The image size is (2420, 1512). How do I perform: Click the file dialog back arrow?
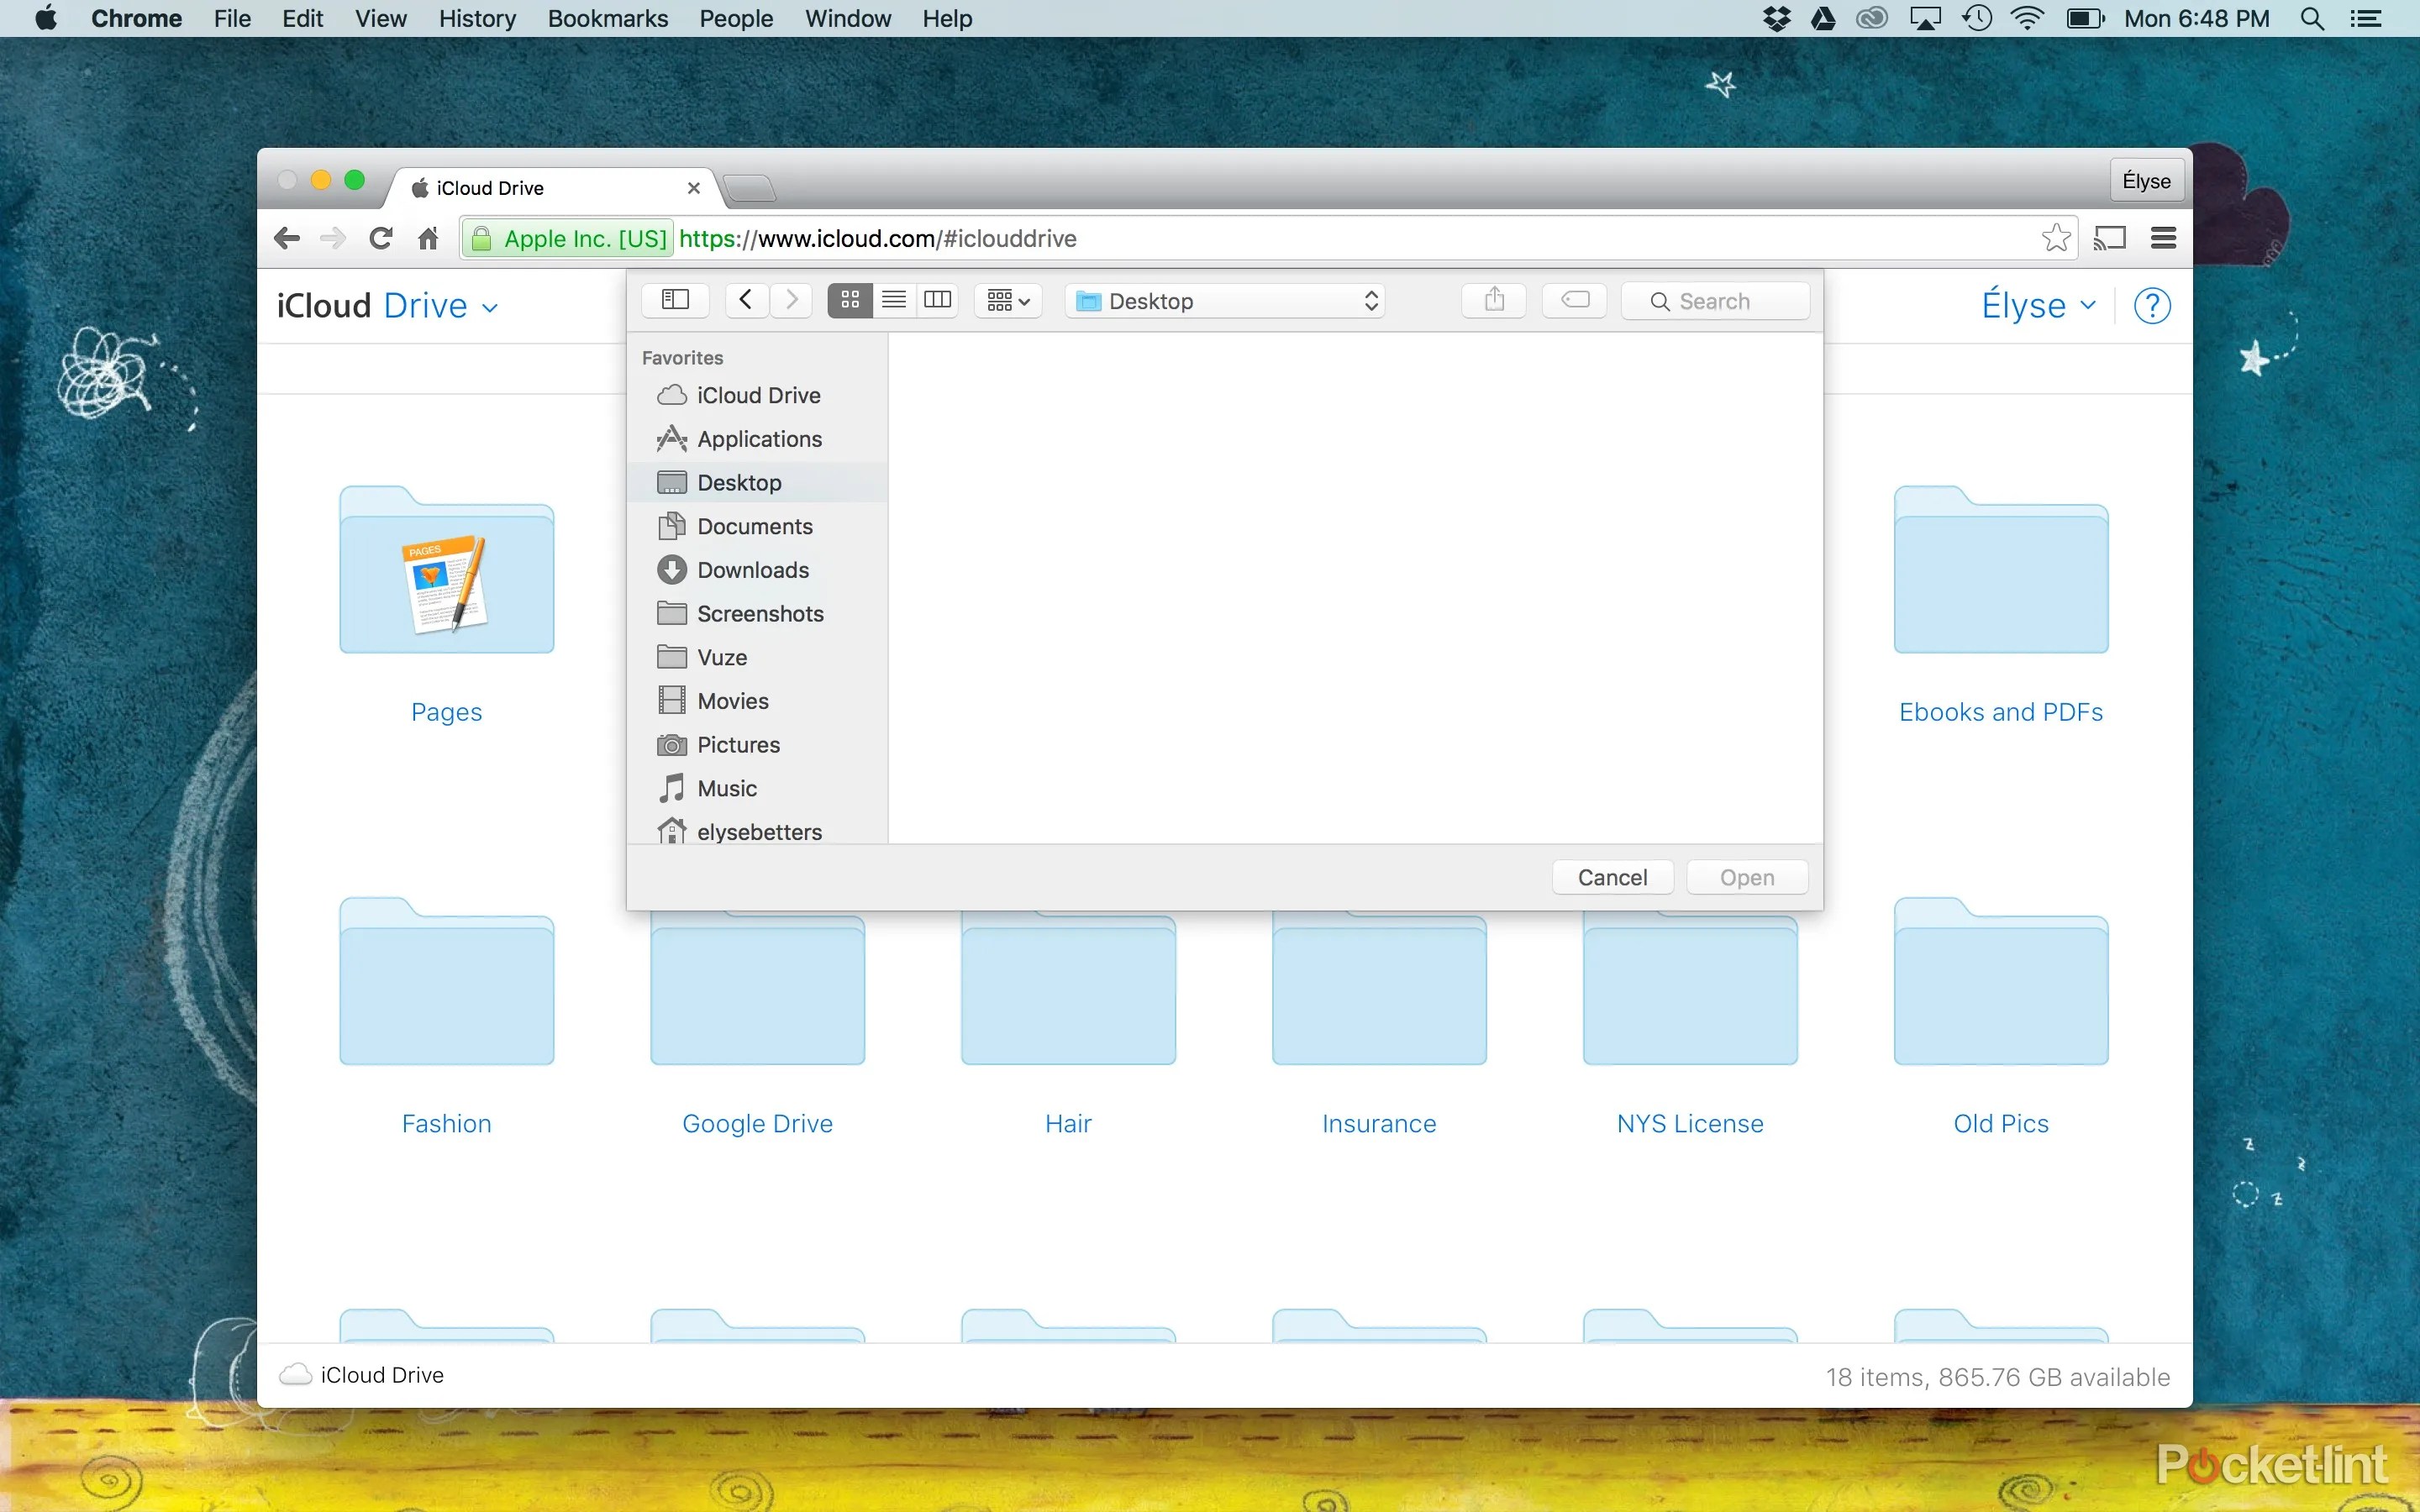point(745,300)
